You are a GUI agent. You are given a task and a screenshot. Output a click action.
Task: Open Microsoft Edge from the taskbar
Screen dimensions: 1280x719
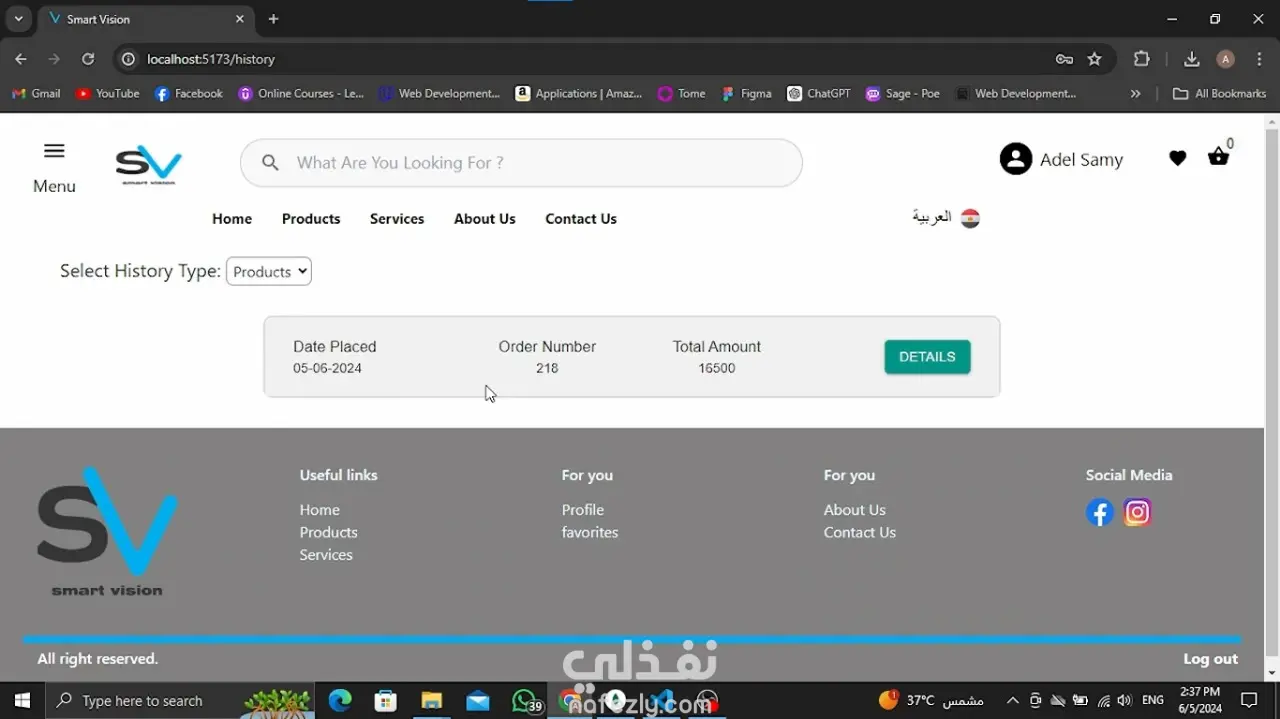(340, 701)
